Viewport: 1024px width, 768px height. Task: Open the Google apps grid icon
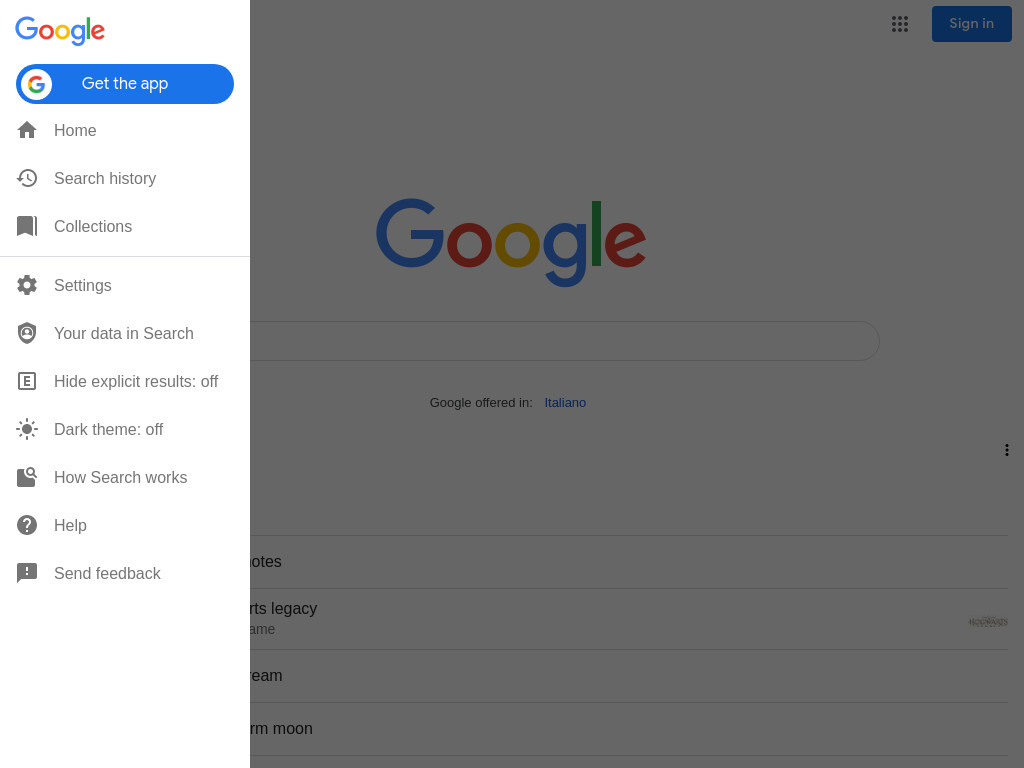(900, 24)
